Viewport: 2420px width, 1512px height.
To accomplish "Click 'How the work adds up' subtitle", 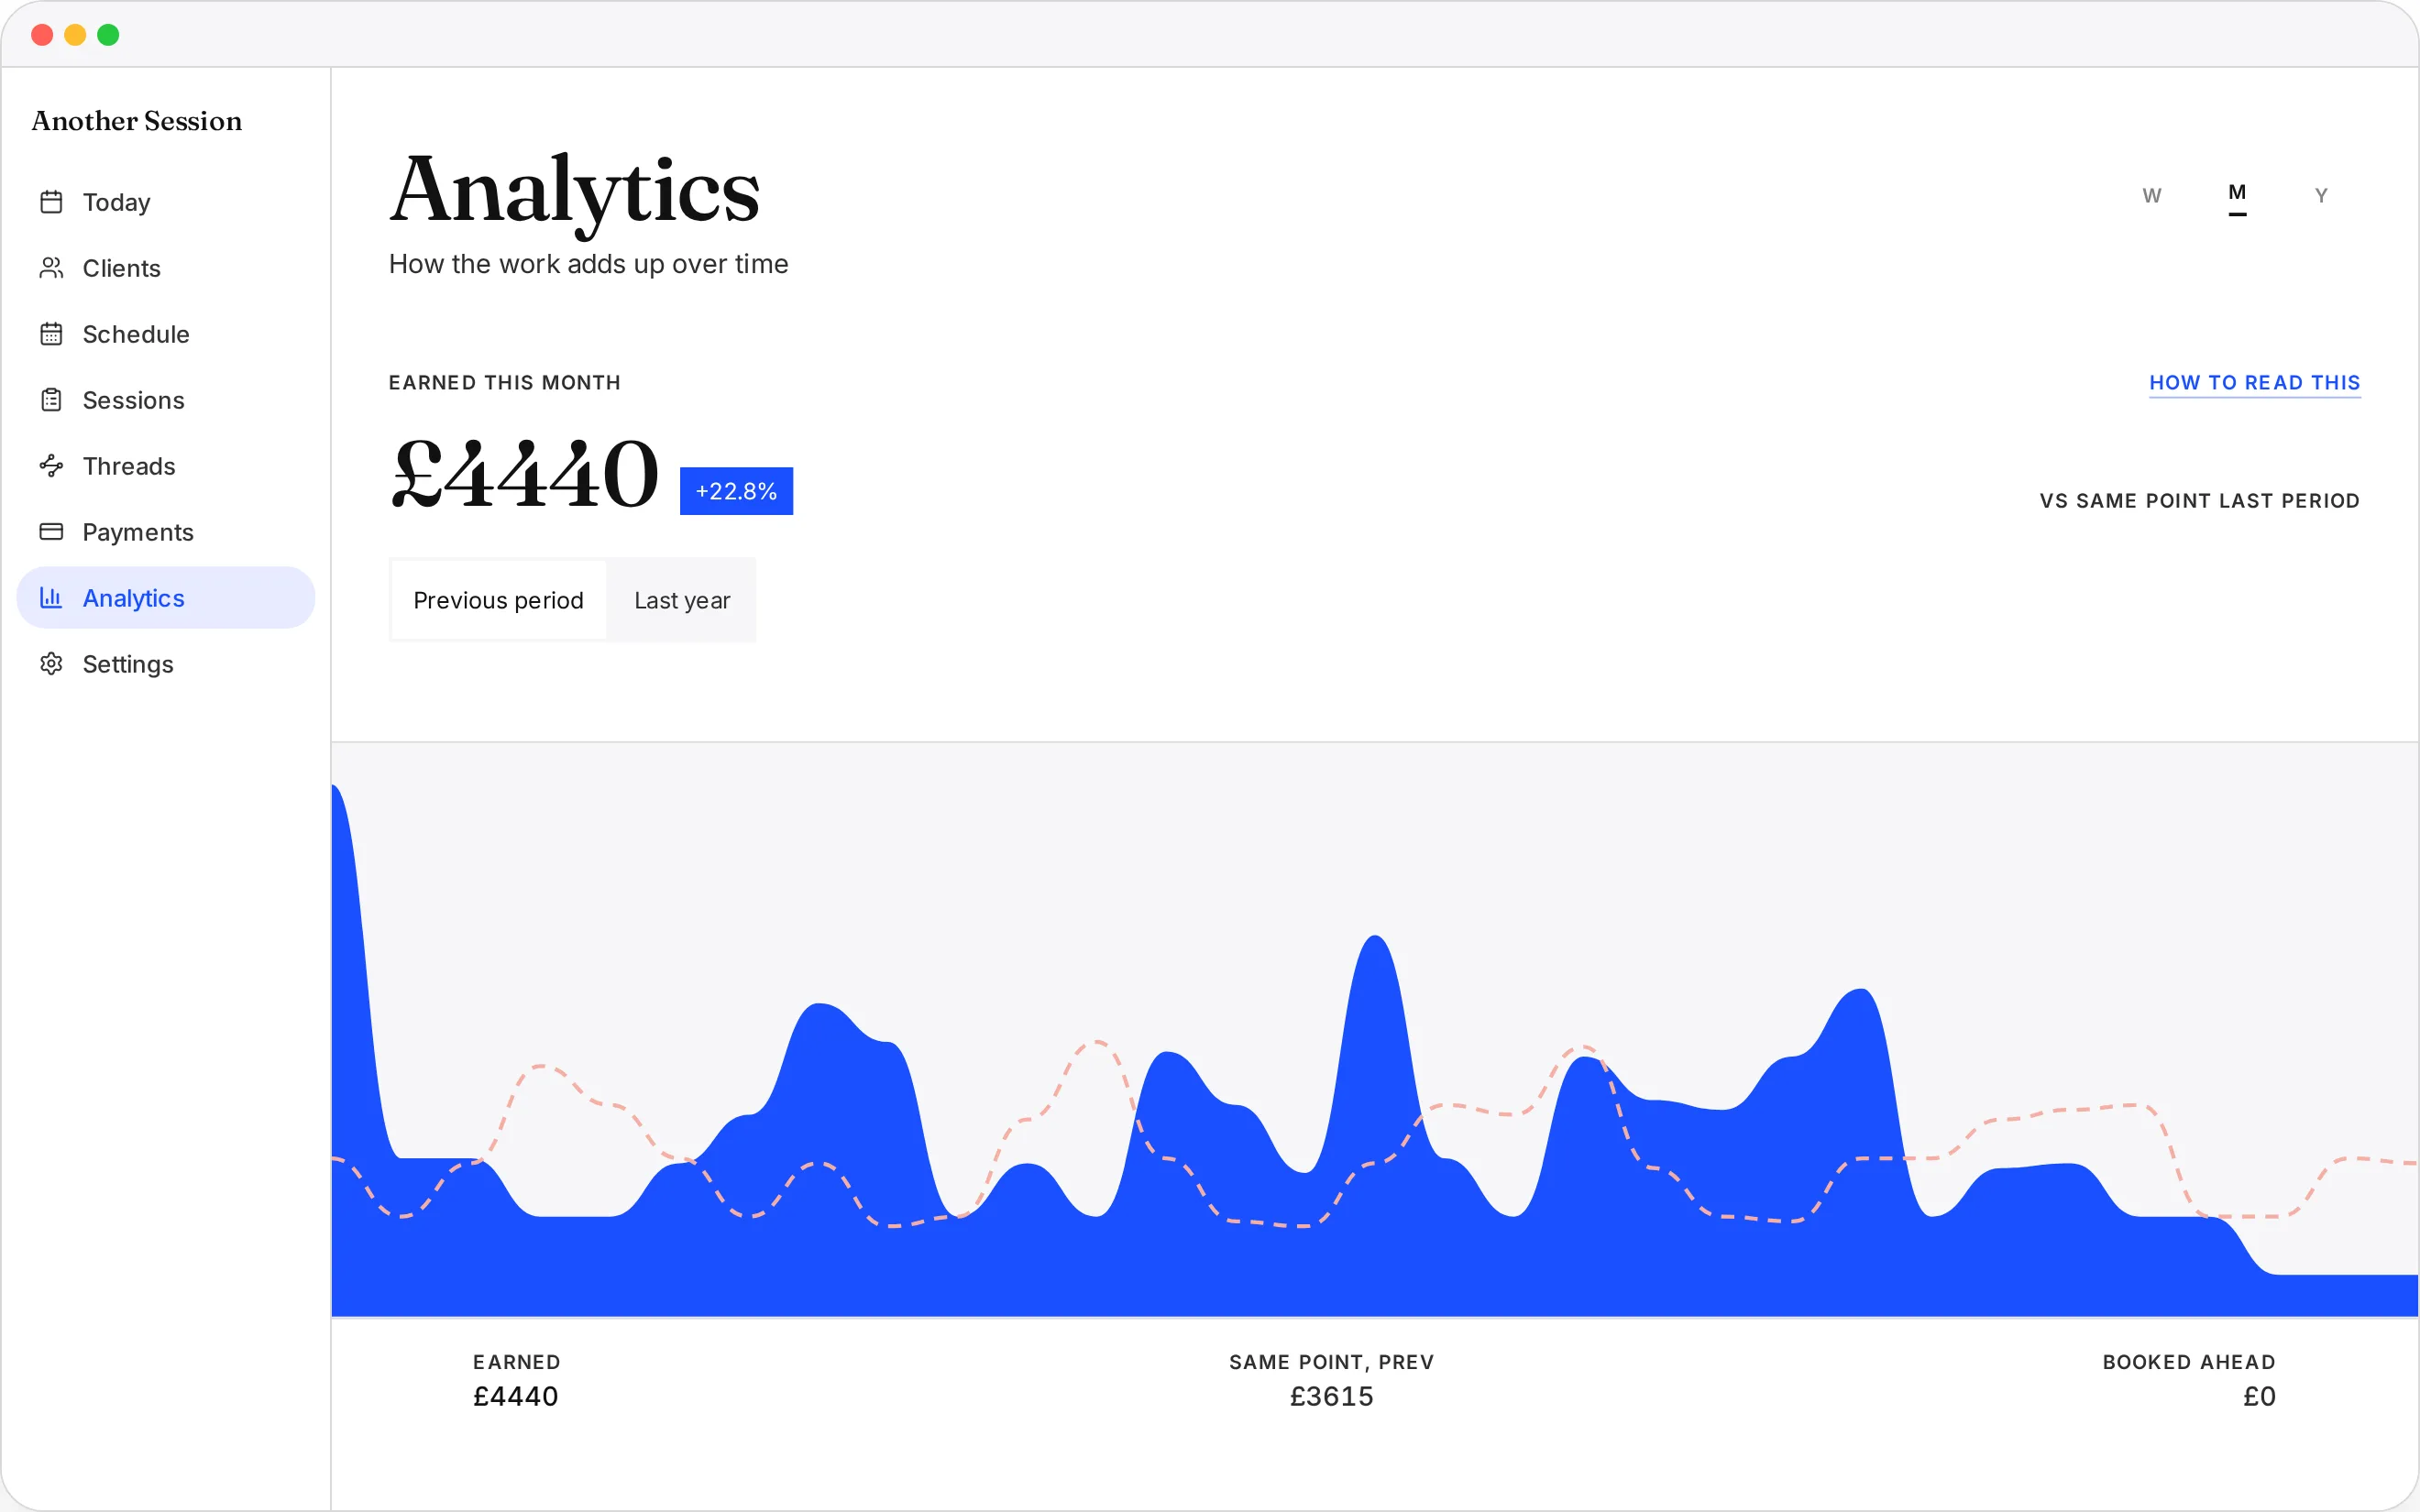I will tap(588, 264).
